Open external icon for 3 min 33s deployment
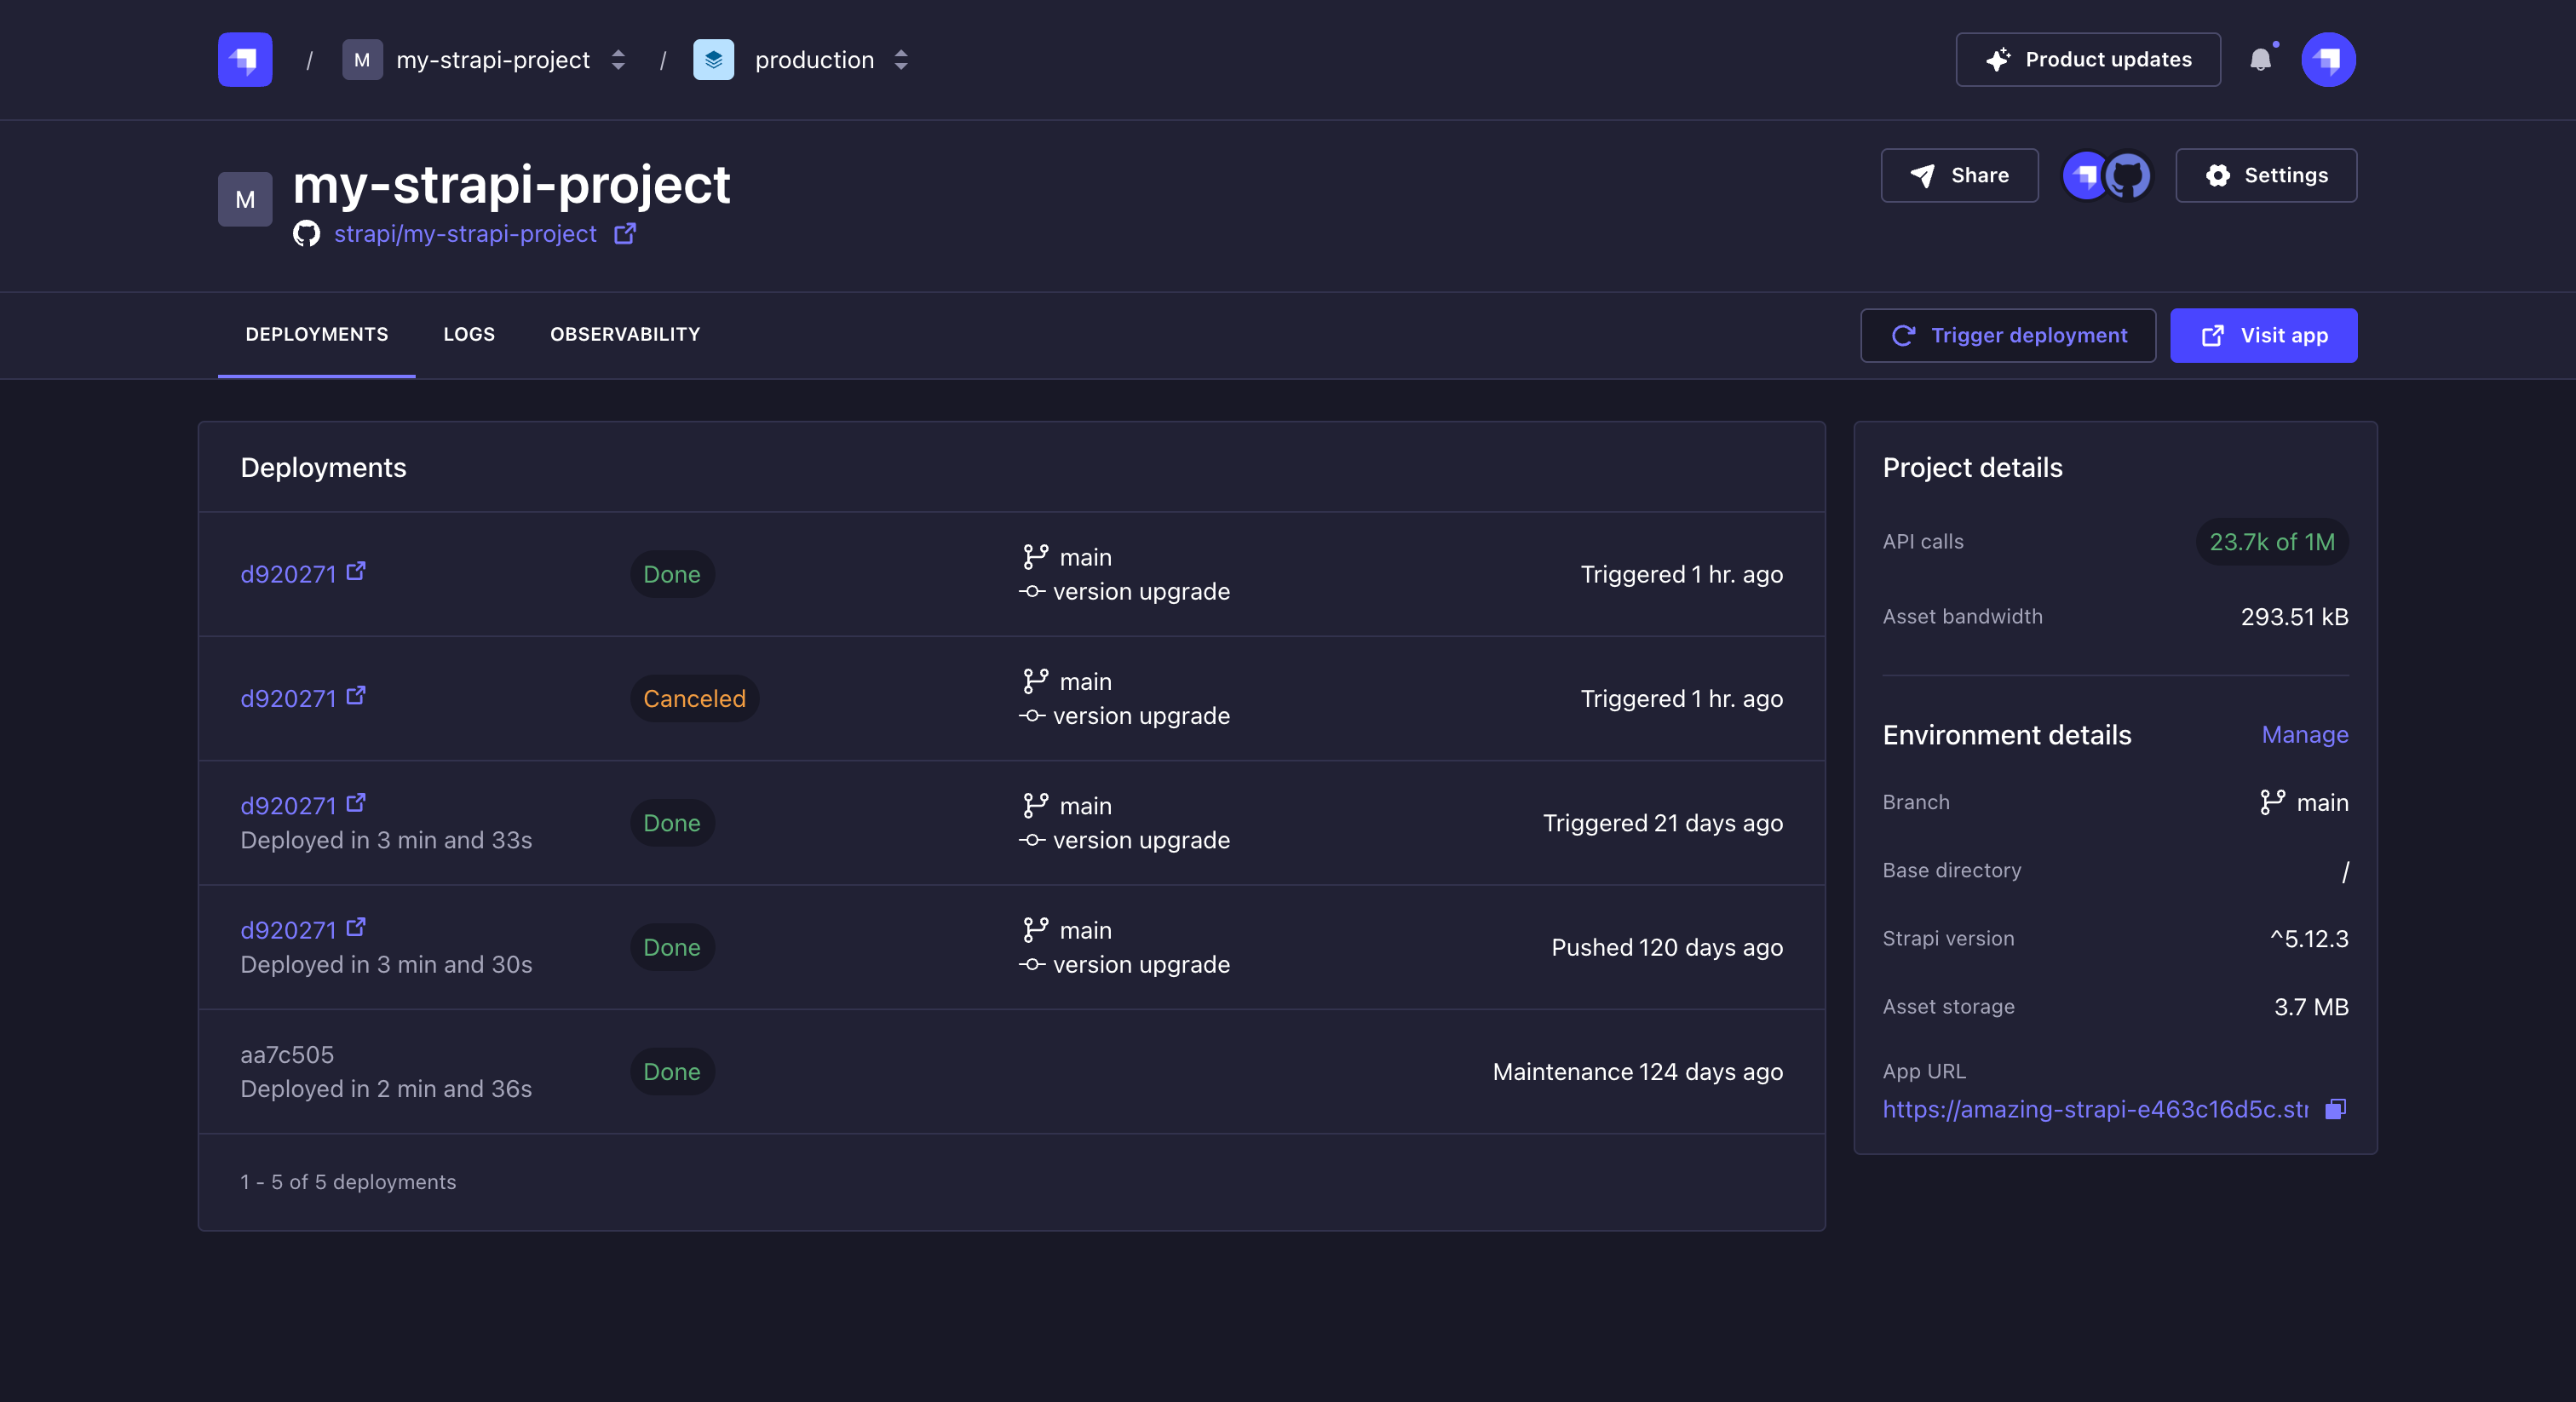Viewport: 2576px width, 1402px height. [356, 803]
